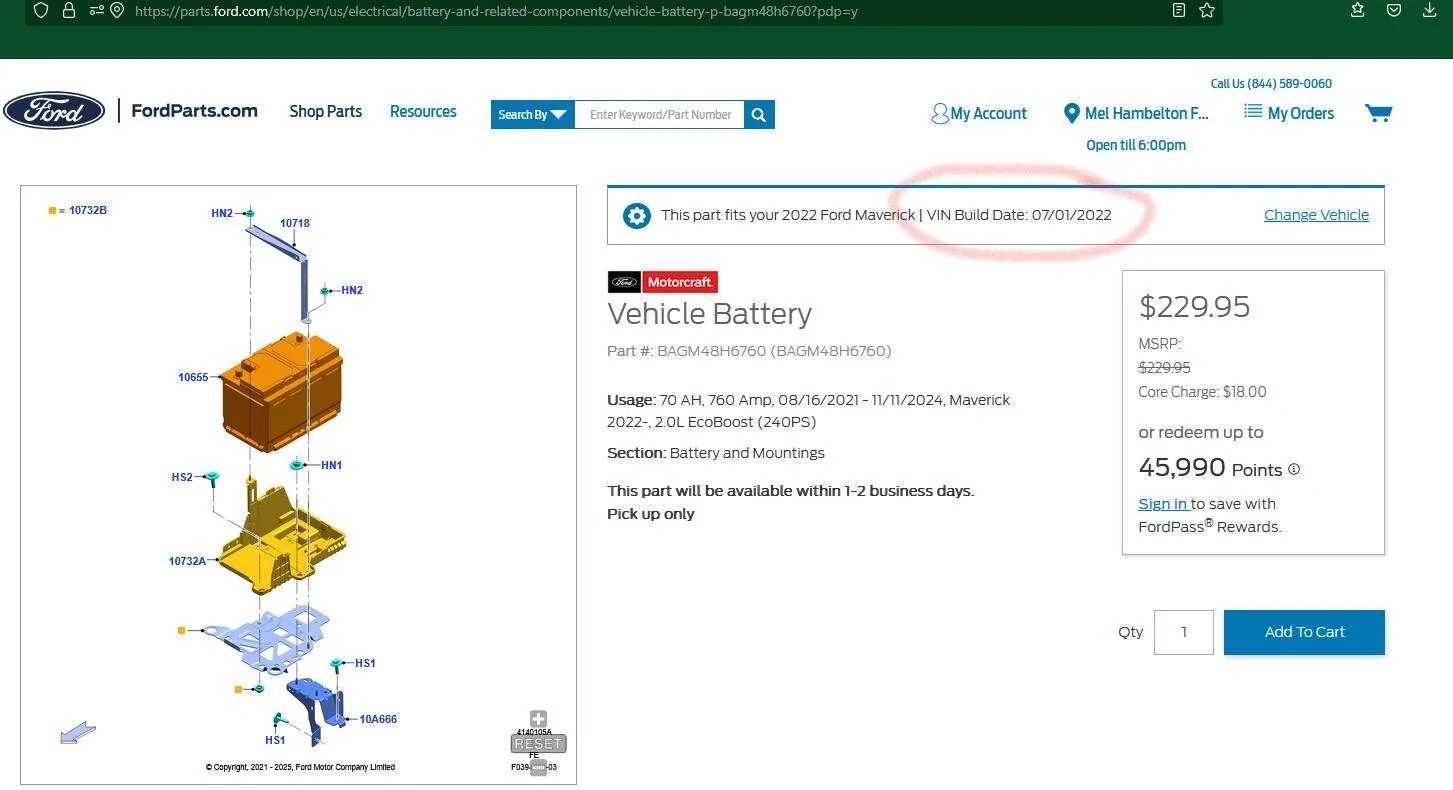Click the RESET diagram button
Viewport: 1453px width, 790px height.
coord(538,744)
